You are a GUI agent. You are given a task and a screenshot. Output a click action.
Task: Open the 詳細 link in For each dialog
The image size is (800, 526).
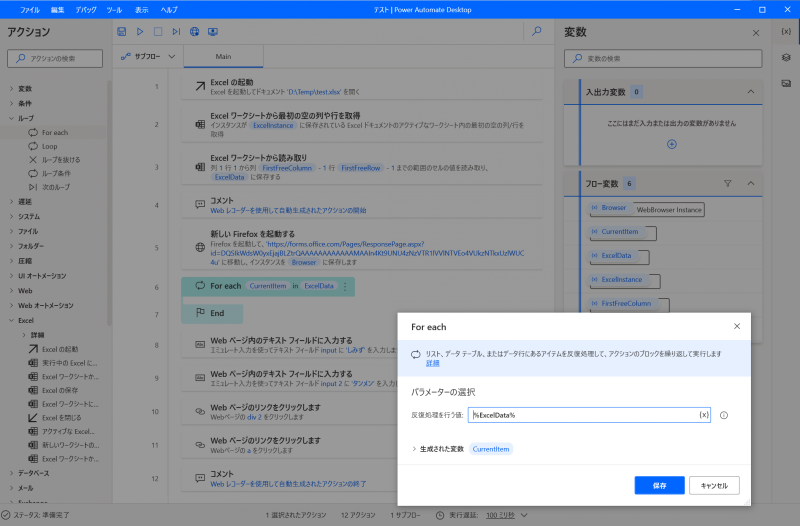[433, 363]
